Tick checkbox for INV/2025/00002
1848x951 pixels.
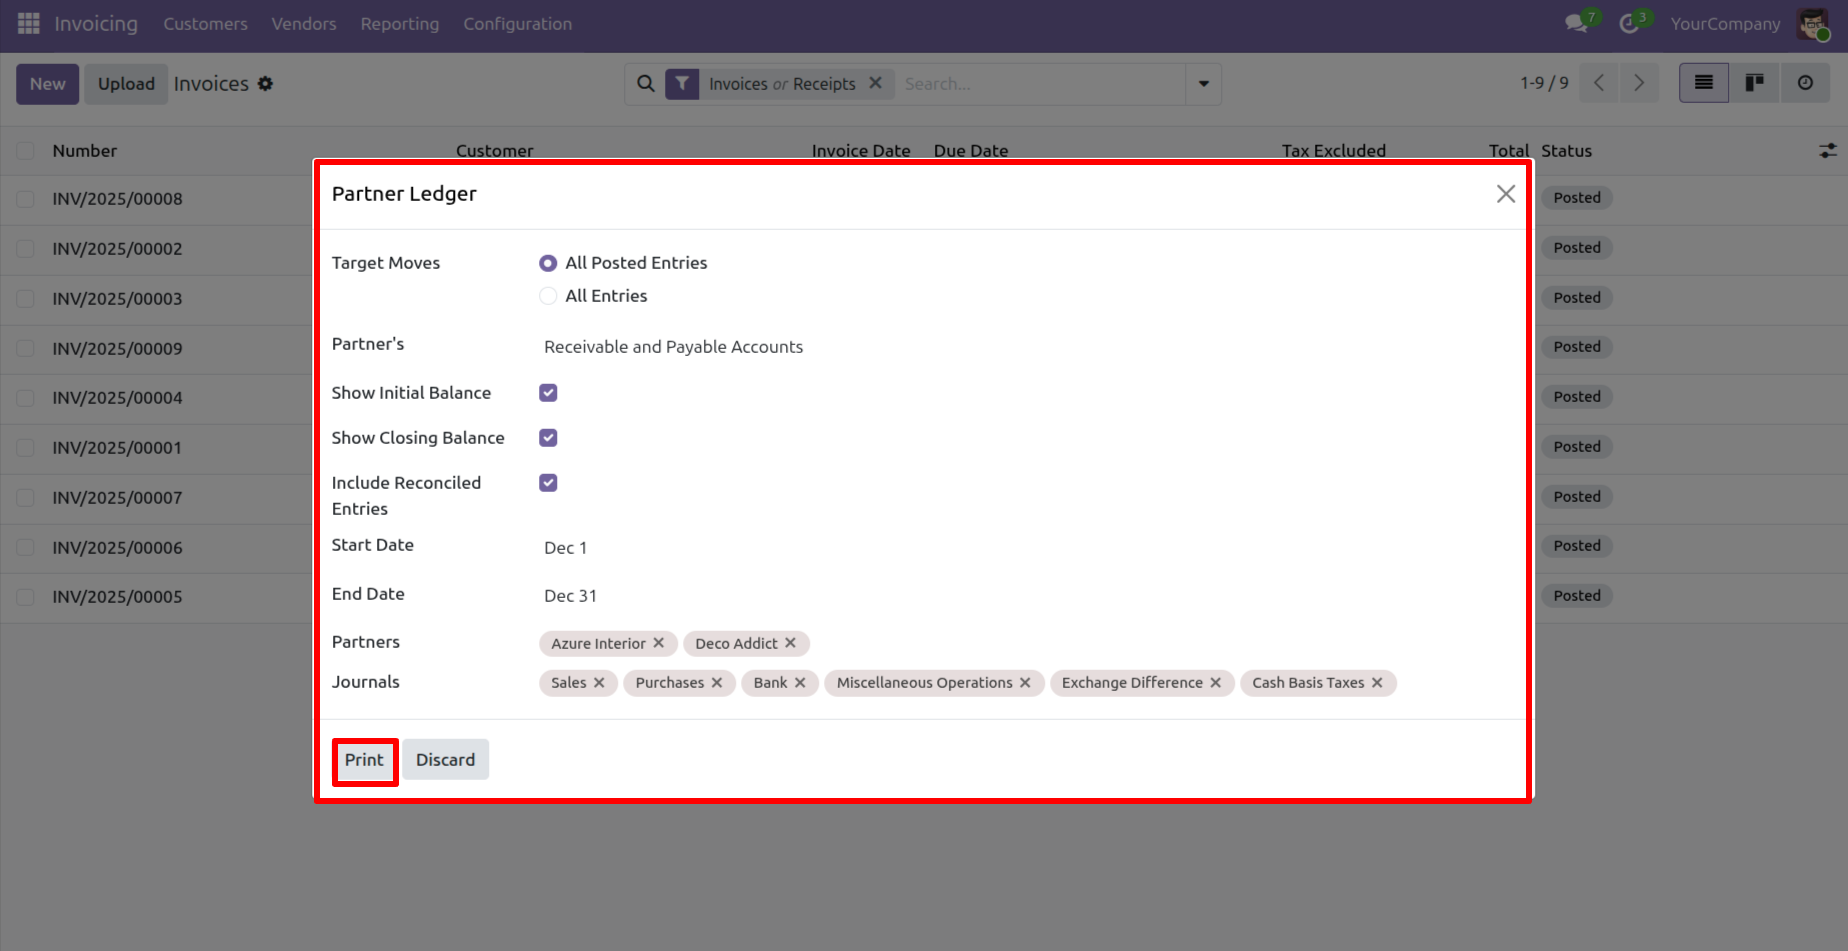(26, 249)
